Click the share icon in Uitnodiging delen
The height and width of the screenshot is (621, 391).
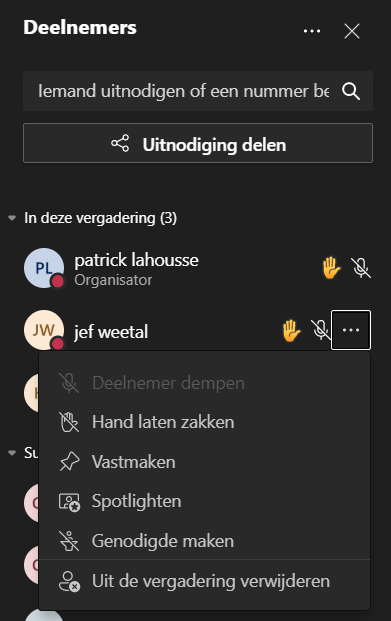click(x=120, y=143)
